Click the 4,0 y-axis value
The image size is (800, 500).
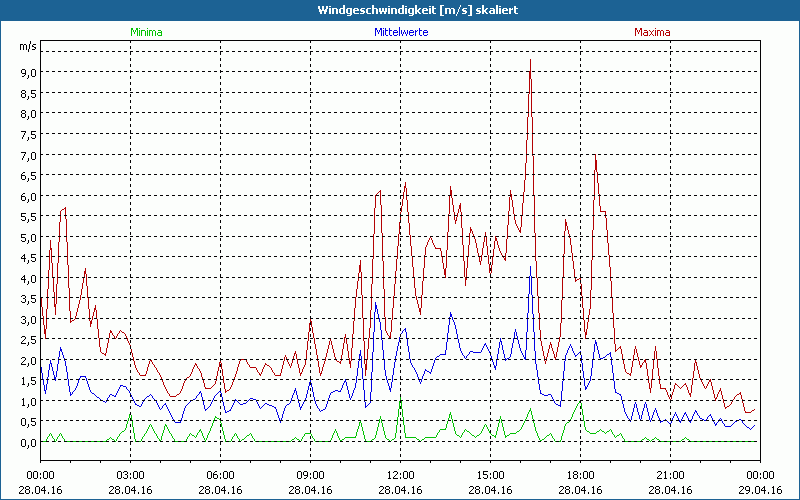click(x=28, y=279)
